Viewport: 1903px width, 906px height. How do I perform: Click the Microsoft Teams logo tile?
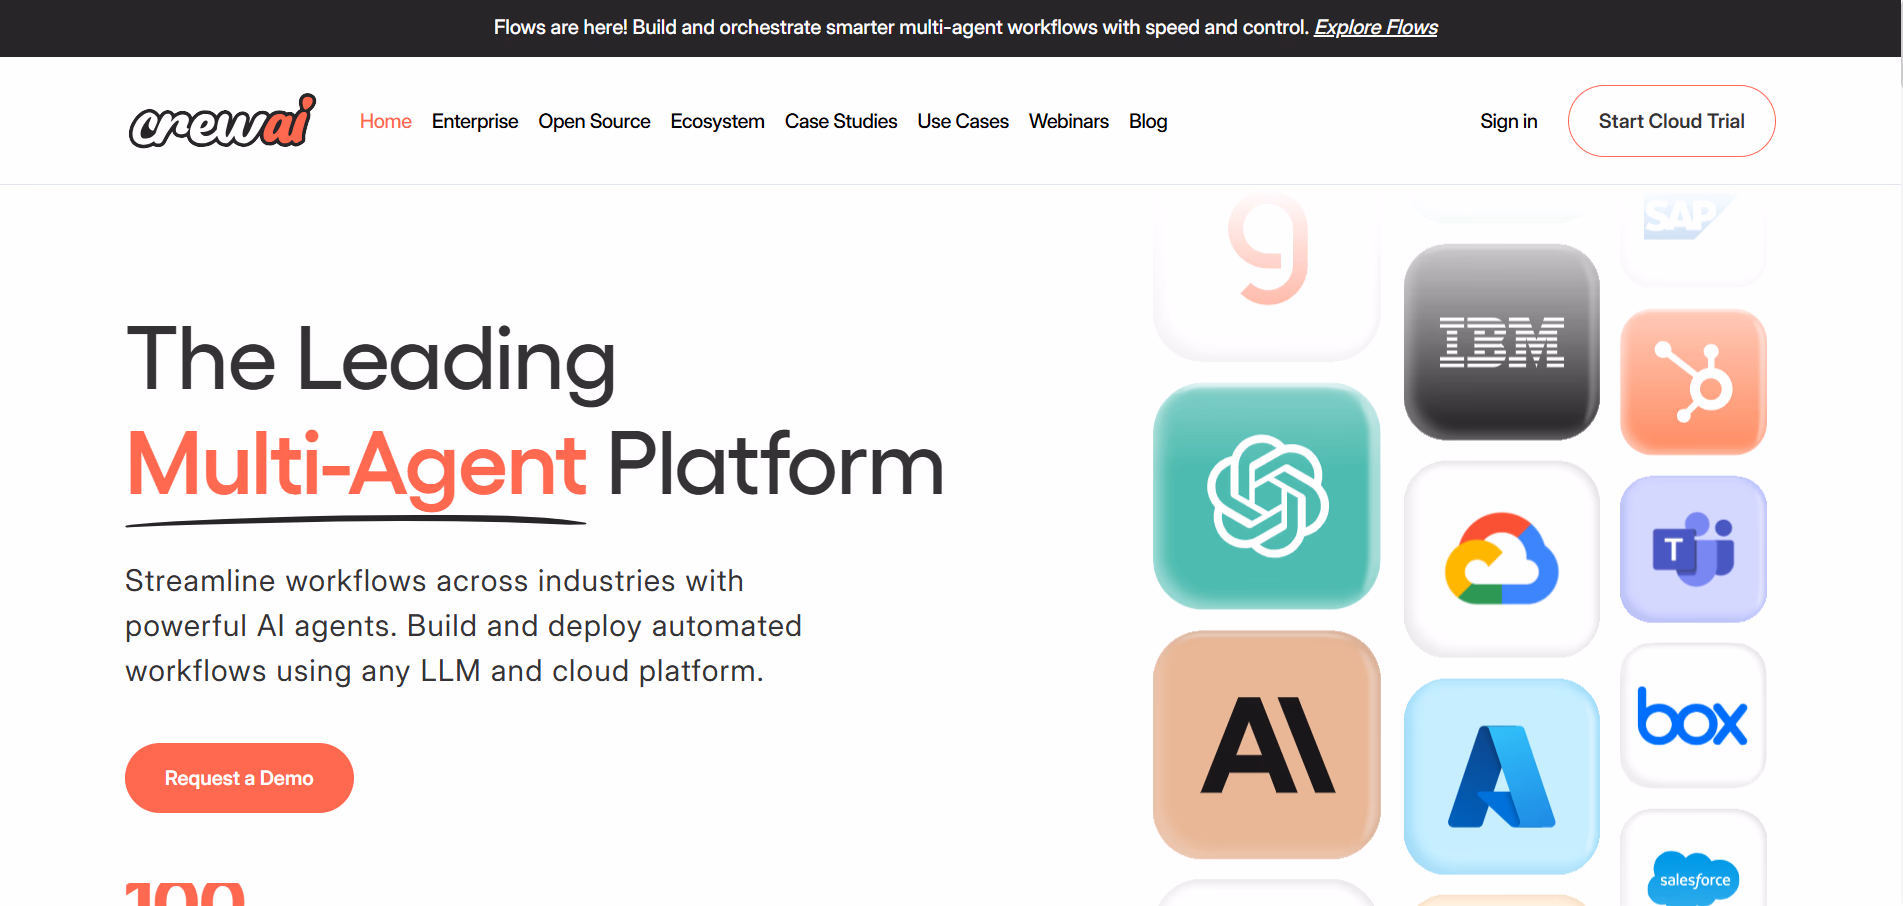click(x=1693, y=549)
